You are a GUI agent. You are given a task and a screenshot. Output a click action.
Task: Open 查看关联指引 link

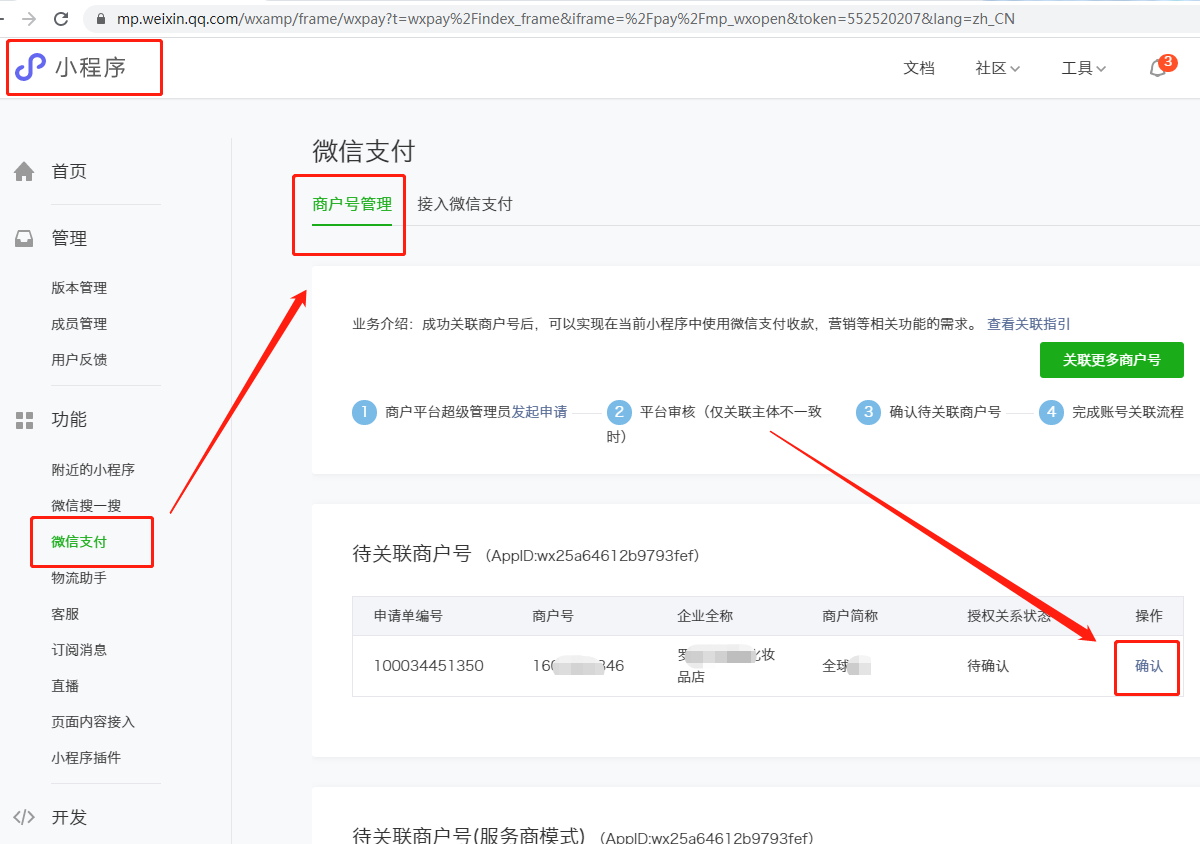(1029, 324)
